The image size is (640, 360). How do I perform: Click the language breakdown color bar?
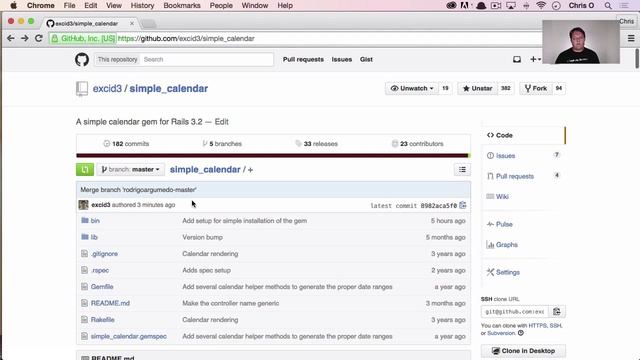[273, 156]
